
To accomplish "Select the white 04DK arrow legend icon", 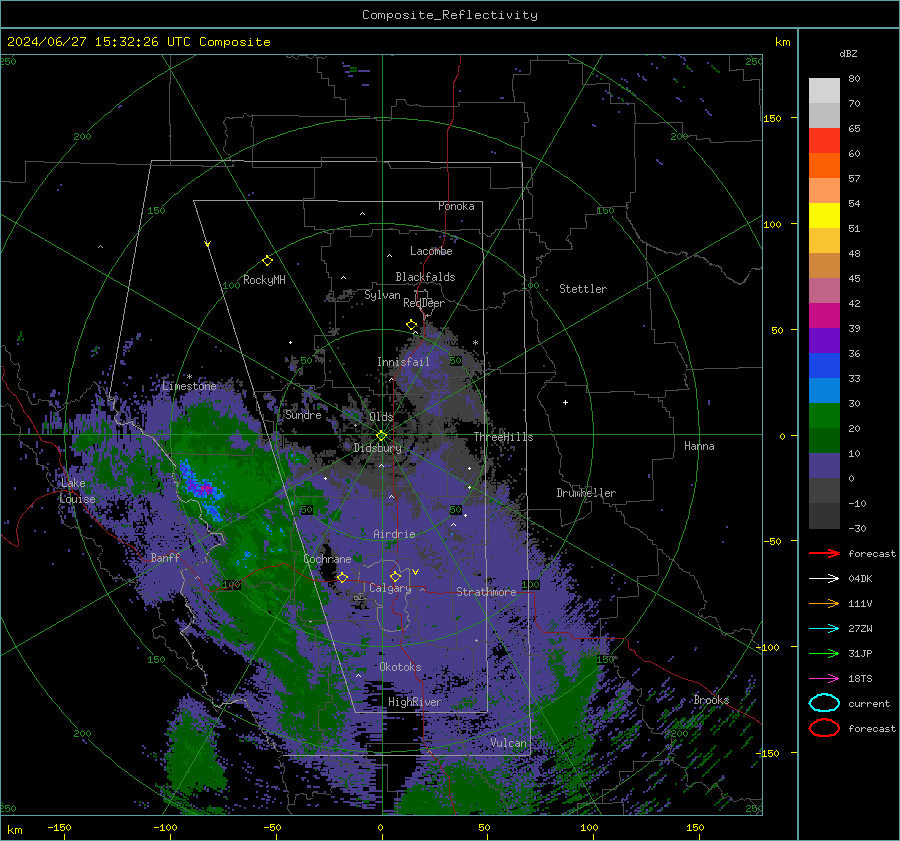I will 824,579.
